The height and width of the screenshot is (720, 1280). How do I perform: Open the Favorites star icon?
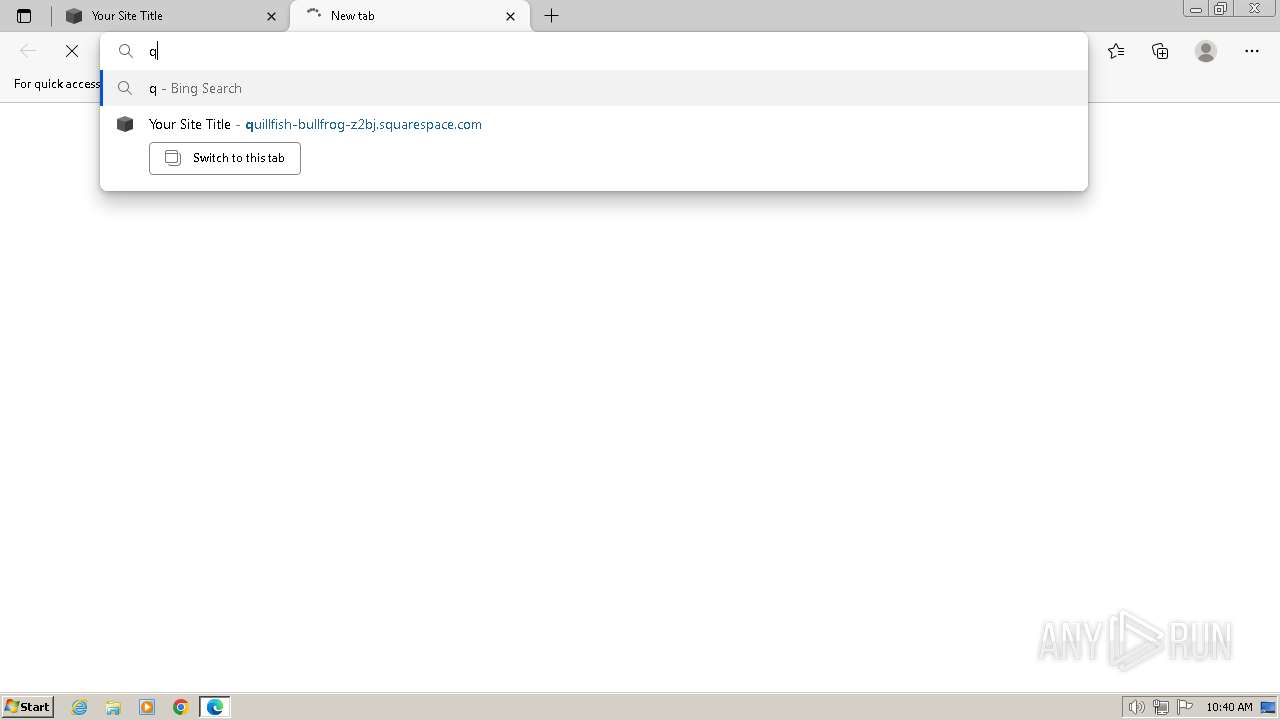tap(1116, 51)
